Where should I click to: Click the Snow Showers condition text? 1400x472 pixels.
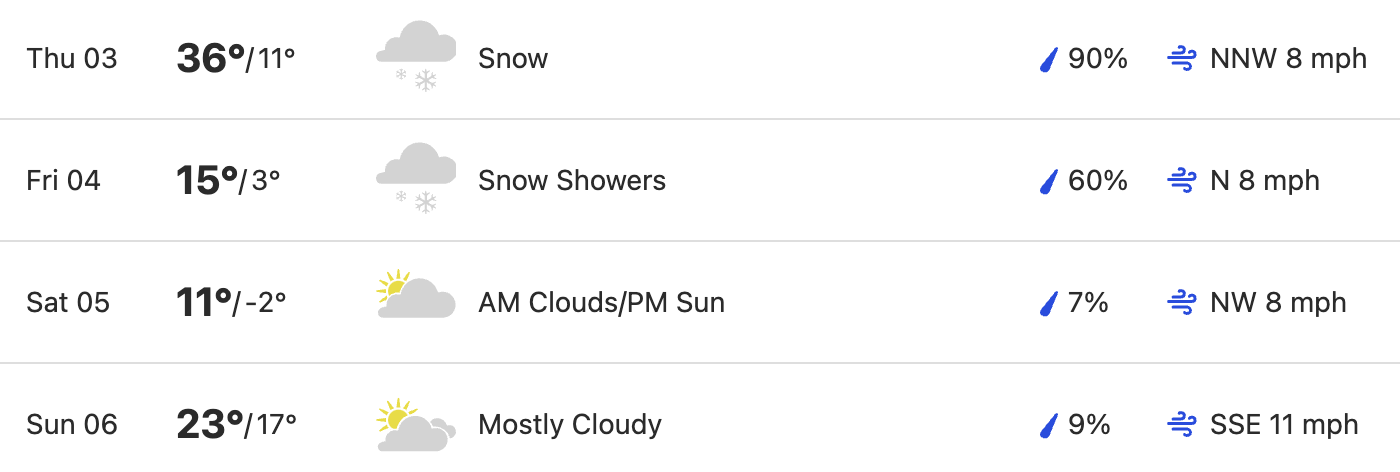572,181
